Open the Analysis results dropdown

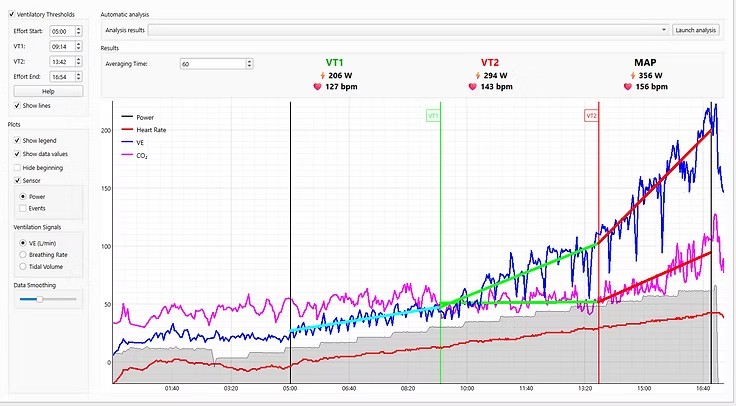(x=408, y=30)
